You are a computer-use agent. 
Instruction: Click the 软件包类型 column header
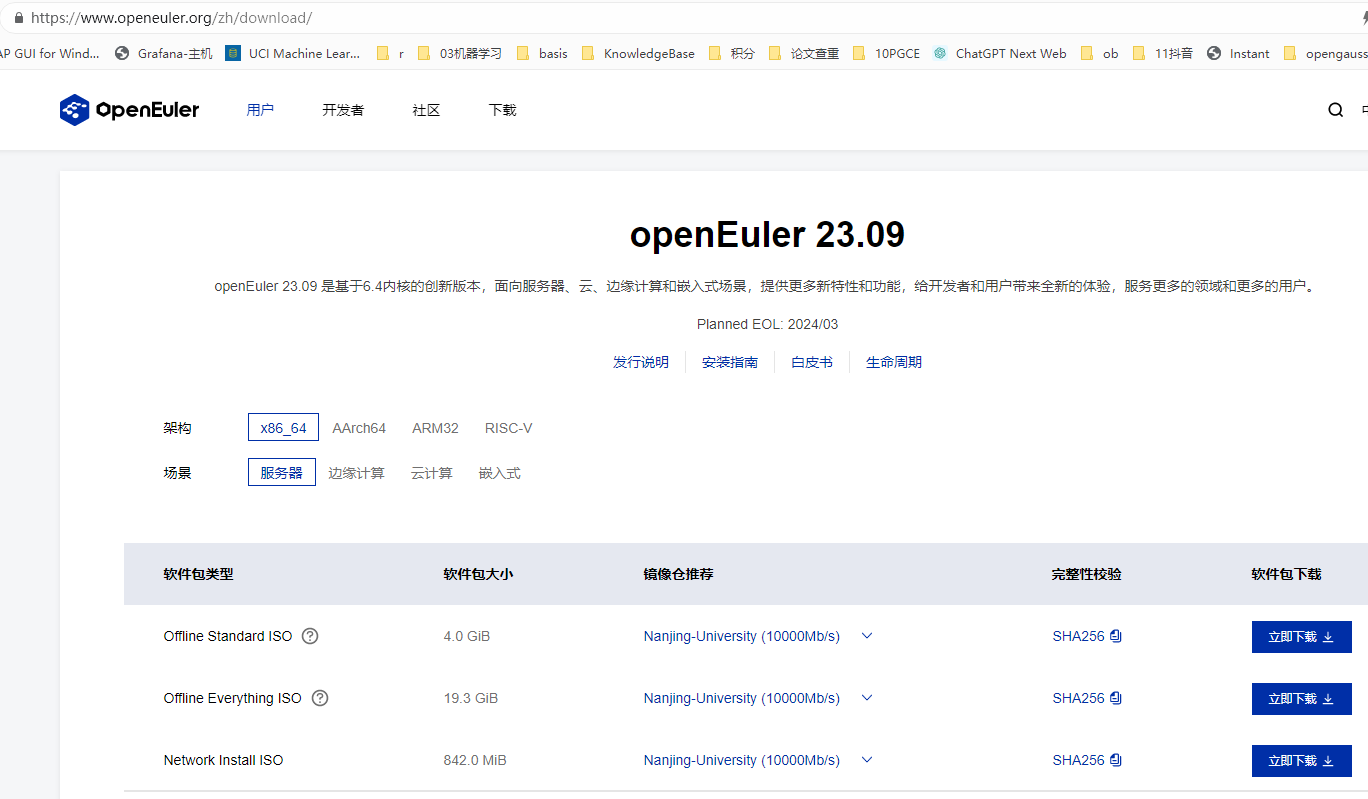[198, 574]
